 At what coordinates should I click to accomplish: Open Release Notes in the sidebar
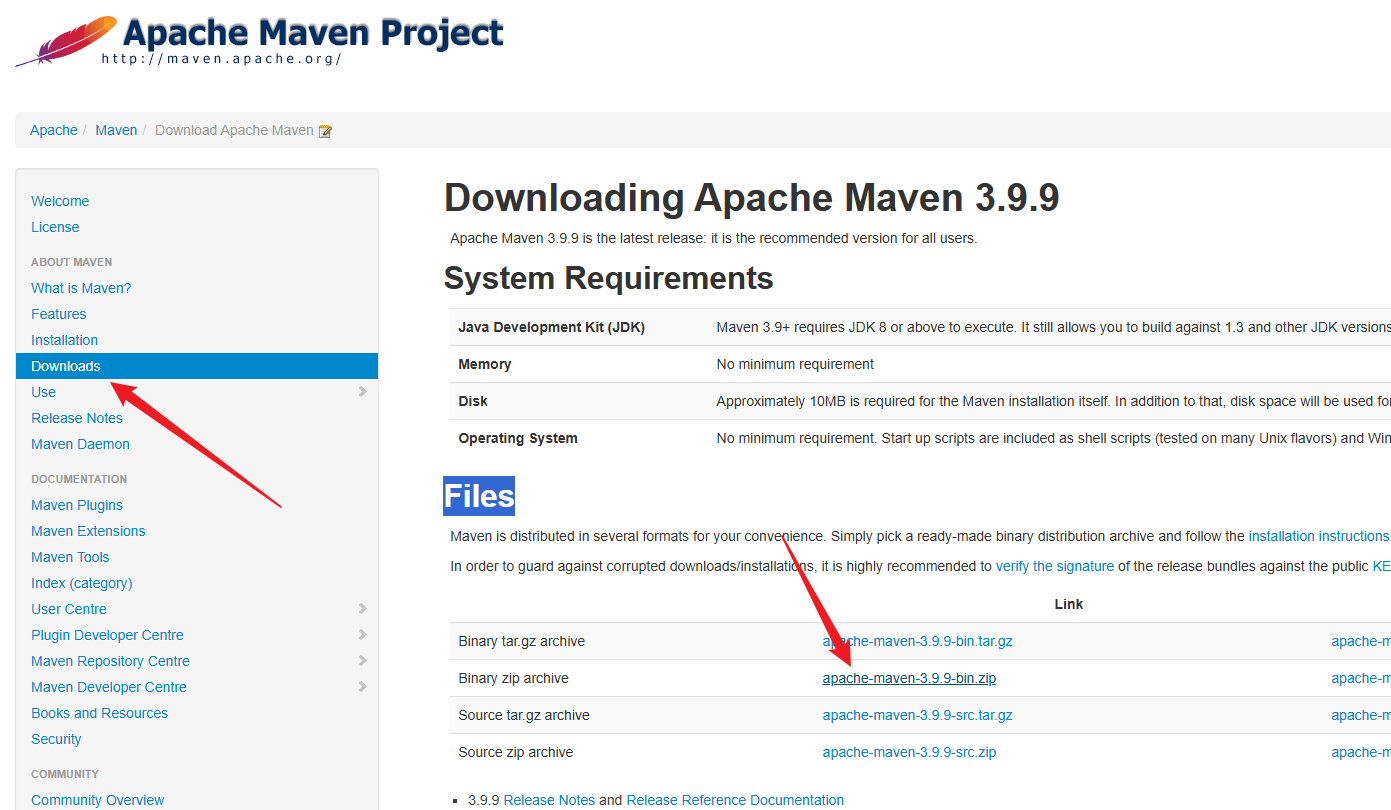[77, 418]
